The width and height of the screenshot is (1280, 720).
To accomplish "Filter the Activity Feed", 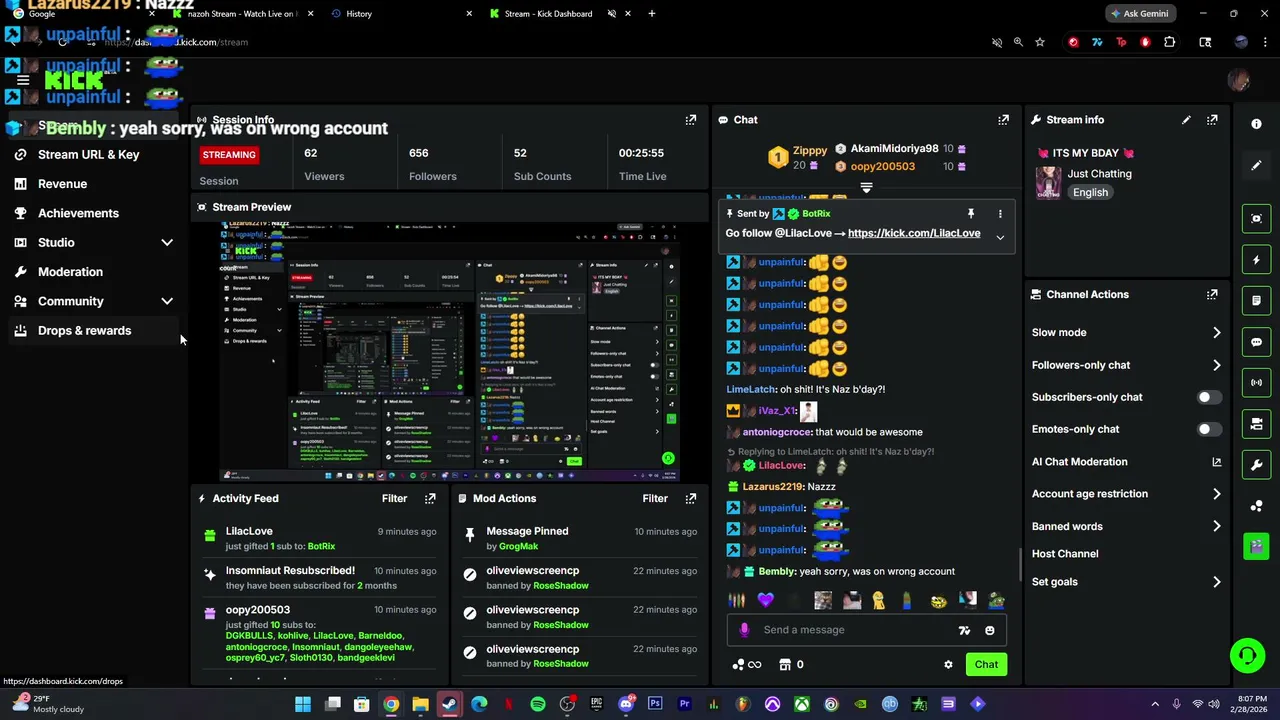I will [x=394, y=498].
